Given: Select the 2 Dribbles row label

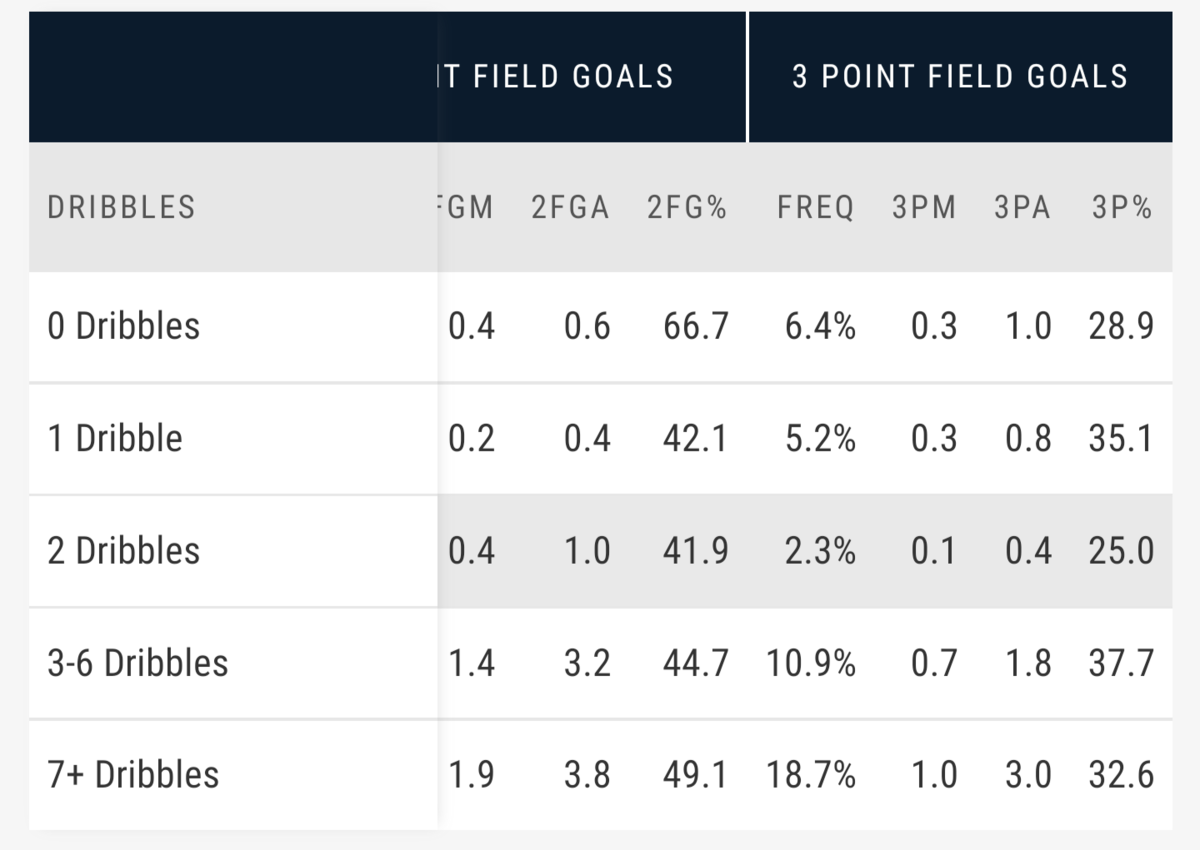Looking at the screenshot, I should point(124,550).
